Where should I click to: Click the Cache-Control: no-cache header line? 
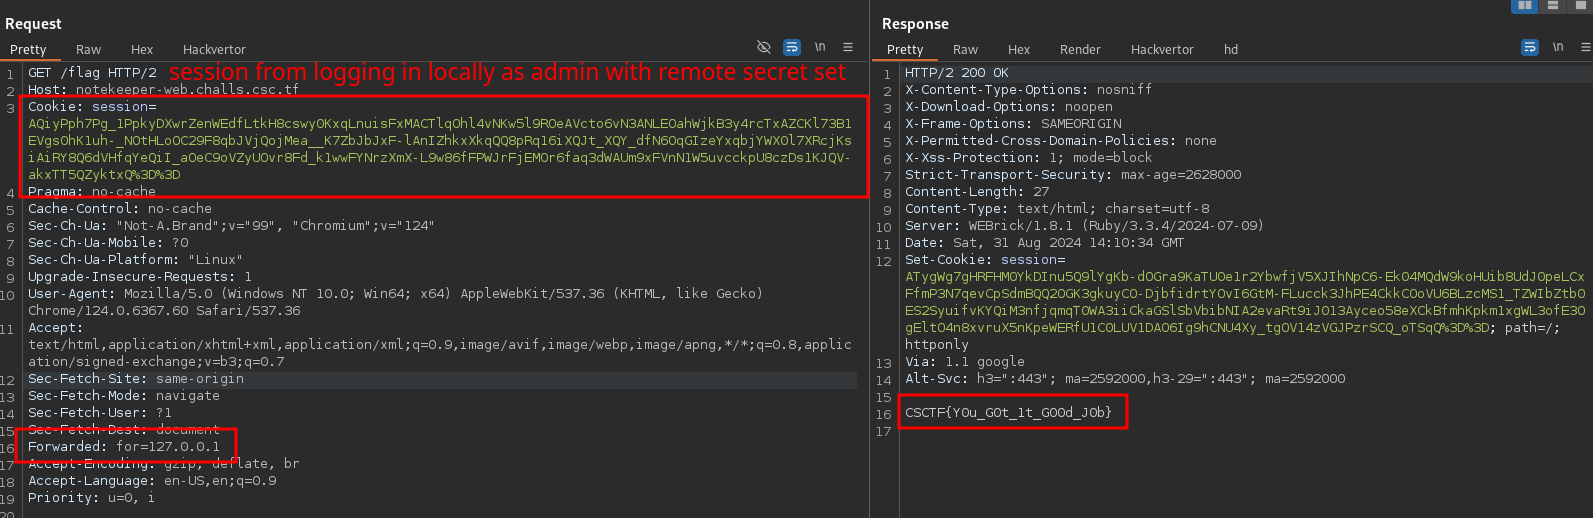click(120, 209)
